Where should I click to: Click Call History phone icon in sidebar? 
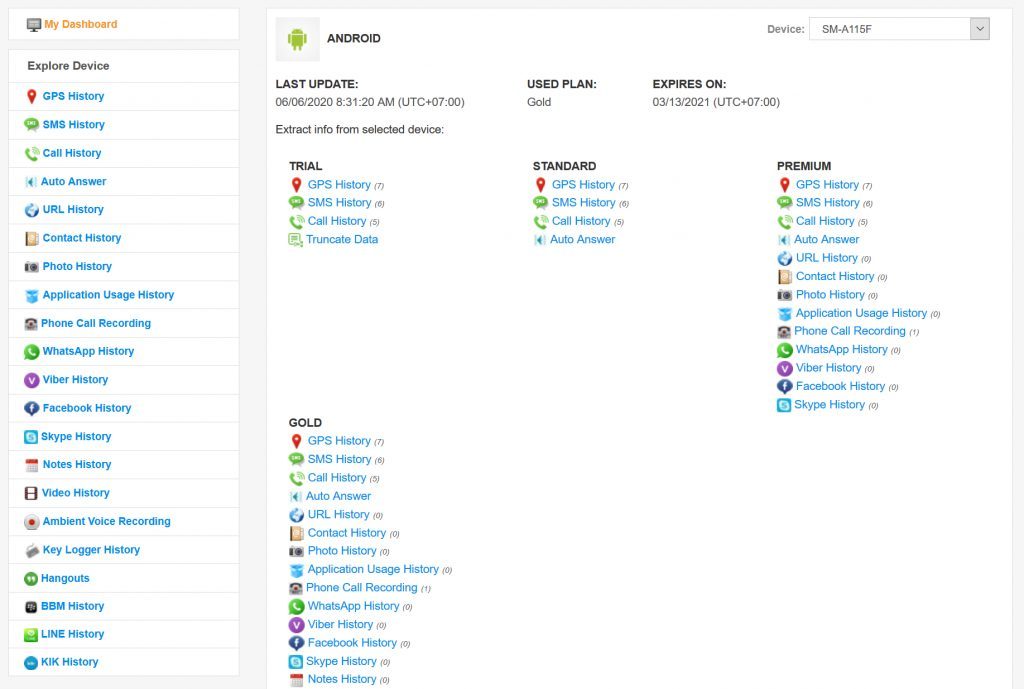click(31, 153)
